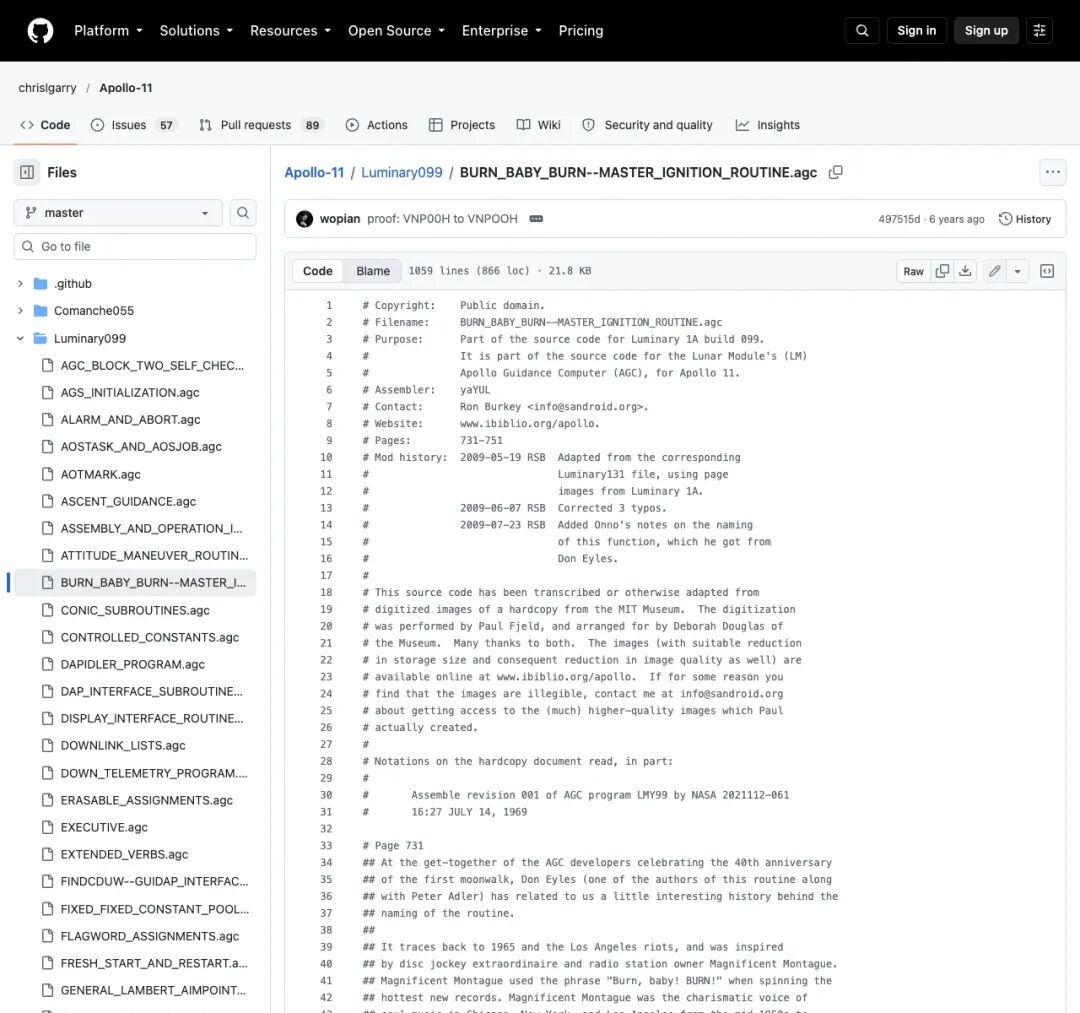Viewport: 1080px width, 1013px height.
Task: Open CONIC_SUBROUTINES.agc in file tree
Action: tap(135, 610)
